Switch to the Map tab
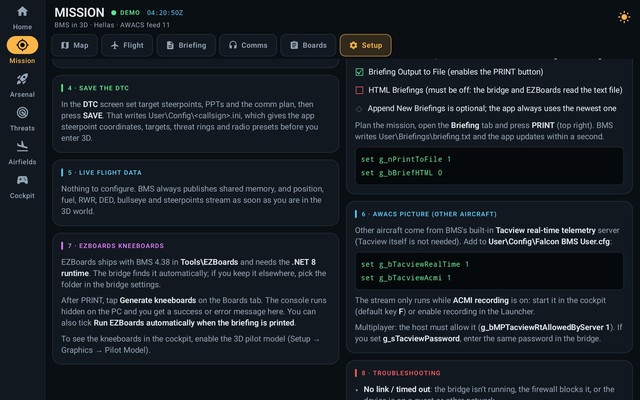Viewport: 640px width, 400px height. point(75,45)
